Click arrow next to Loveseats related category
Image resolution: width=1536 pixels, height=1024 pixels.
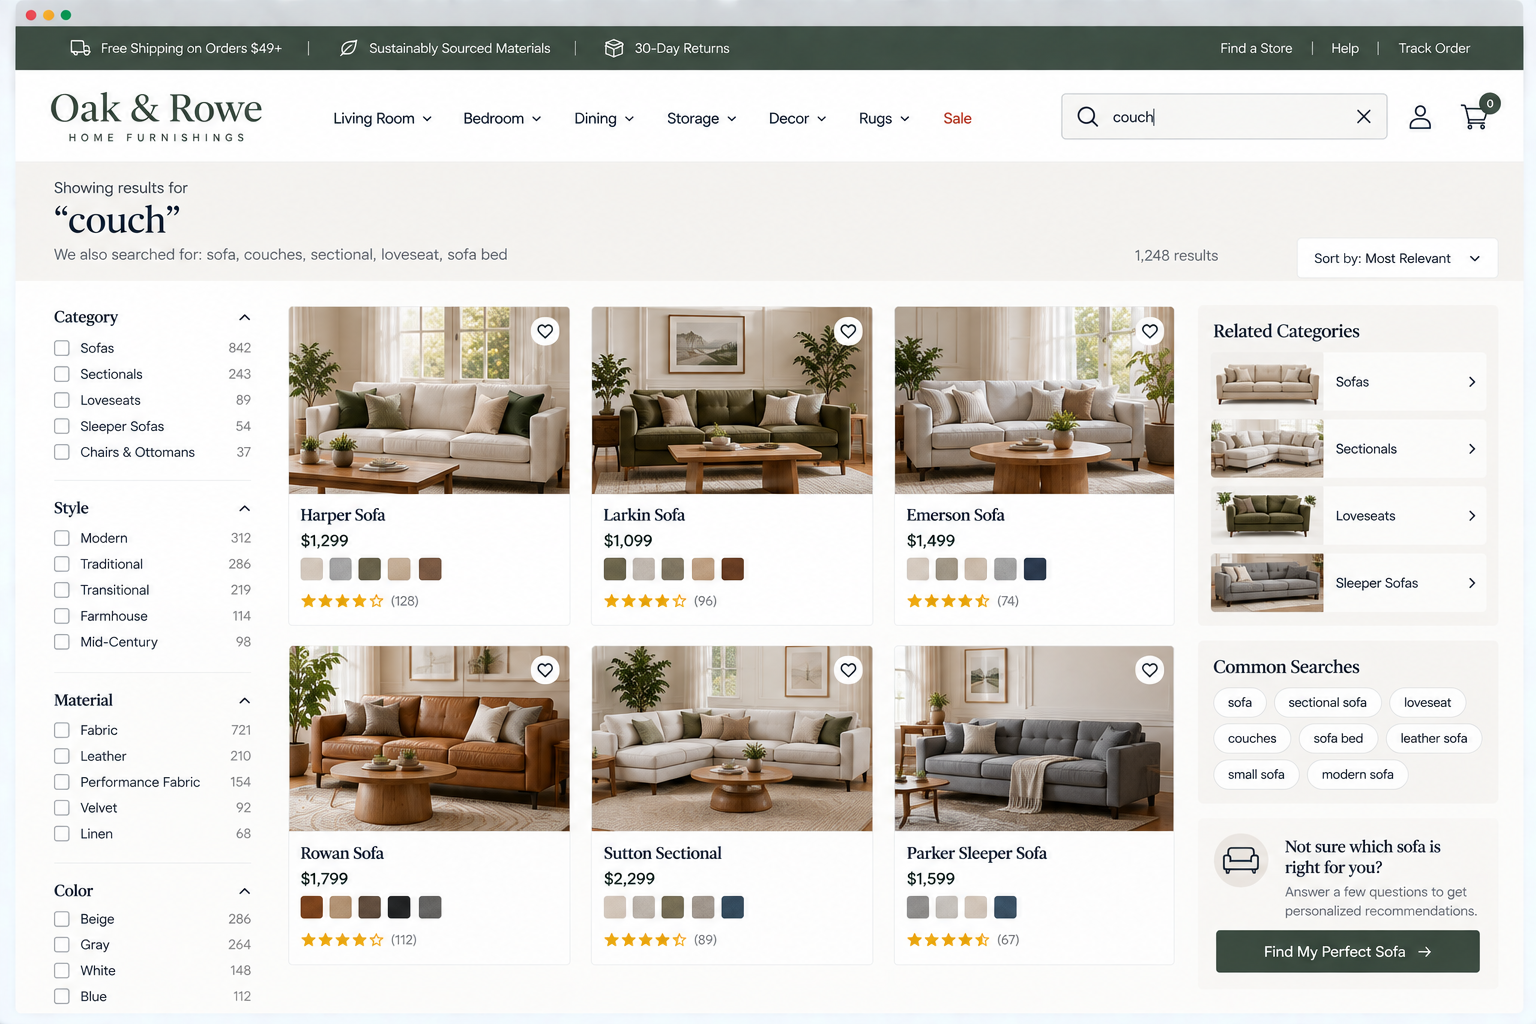[x=1472, y=516]
